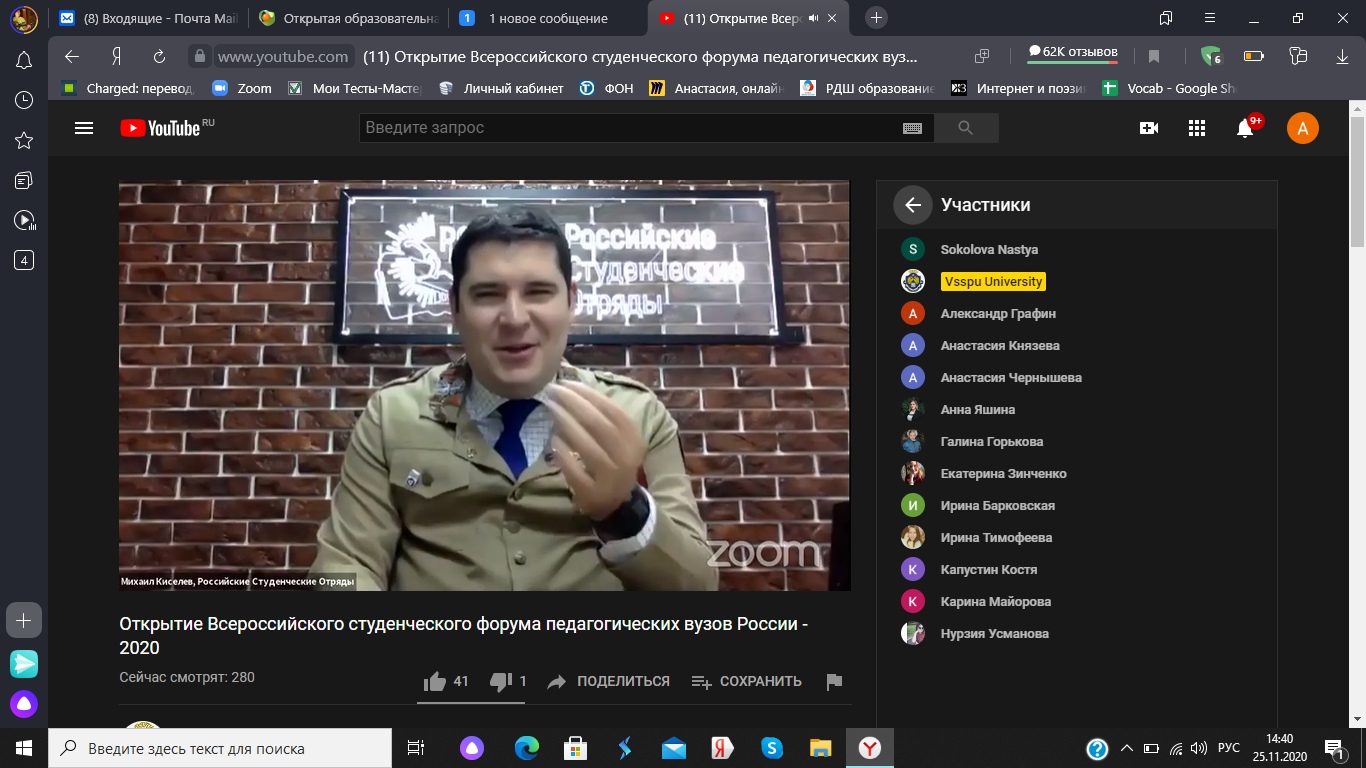Click the СОХРАНИТЬ save button

(747, 682)
